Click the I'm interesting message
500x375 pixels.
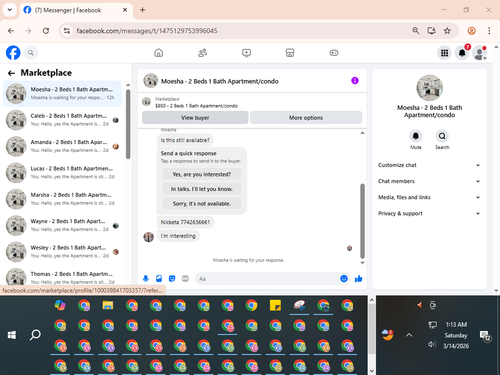coord(178,236)
